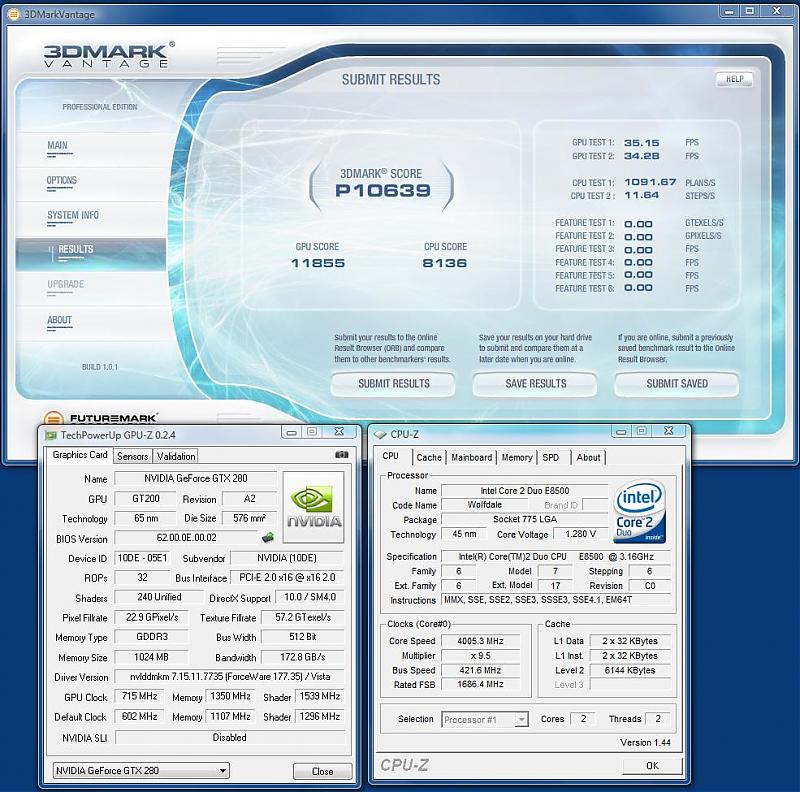
Task: Go to System Info in 3DMark
Action: [73, 215]
